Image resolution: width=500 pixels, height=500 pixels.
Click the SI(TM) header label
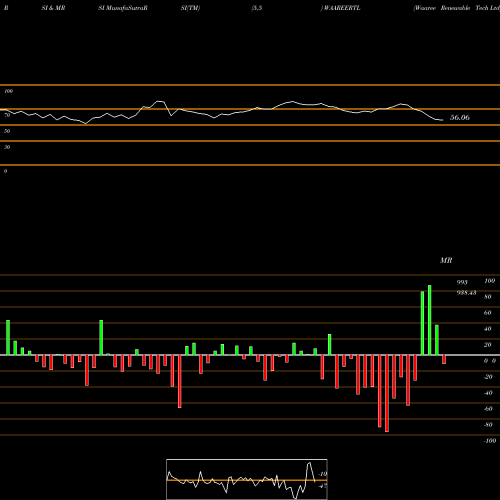pyautogui.click(x=190, y=8)
